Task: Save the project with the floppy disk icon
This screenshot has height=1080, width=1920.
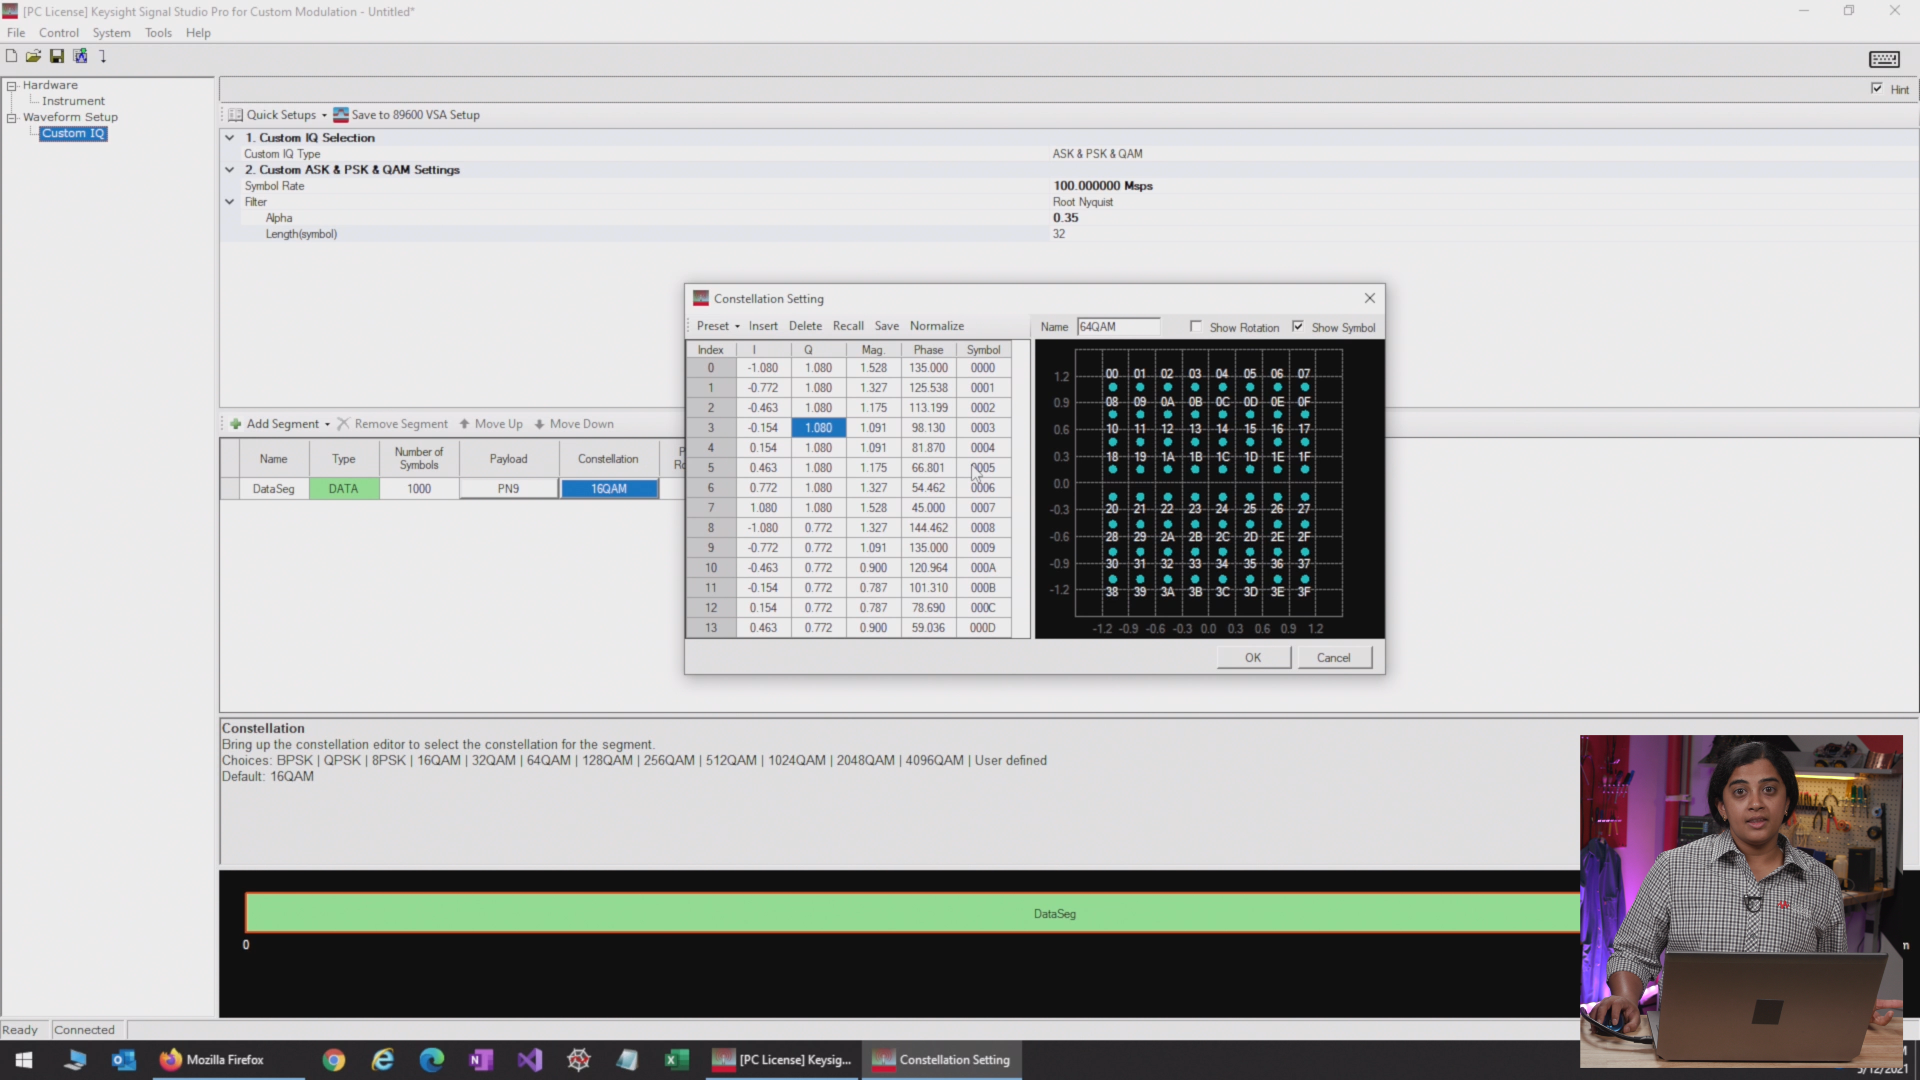Action: pyautogui.click(x=56, y=56)
